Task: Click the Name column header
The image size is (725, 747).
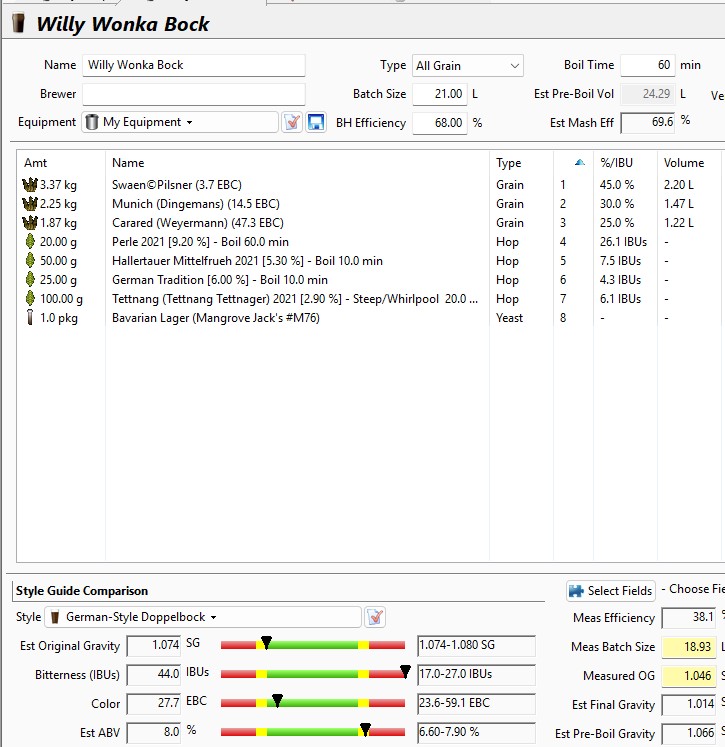Action: (128, 163)
